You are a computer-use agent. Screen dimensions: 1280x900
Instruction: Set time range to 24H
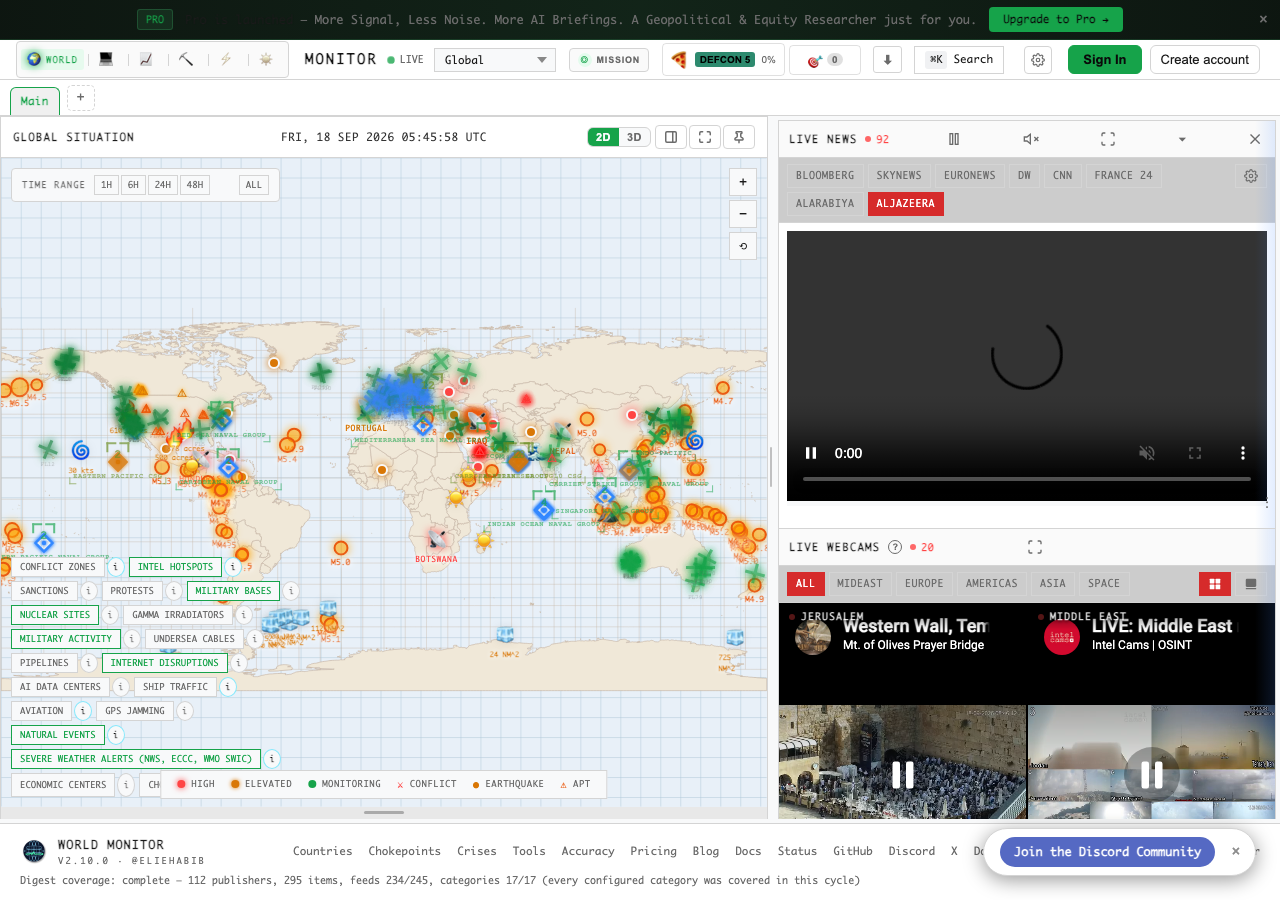point(162,185)
